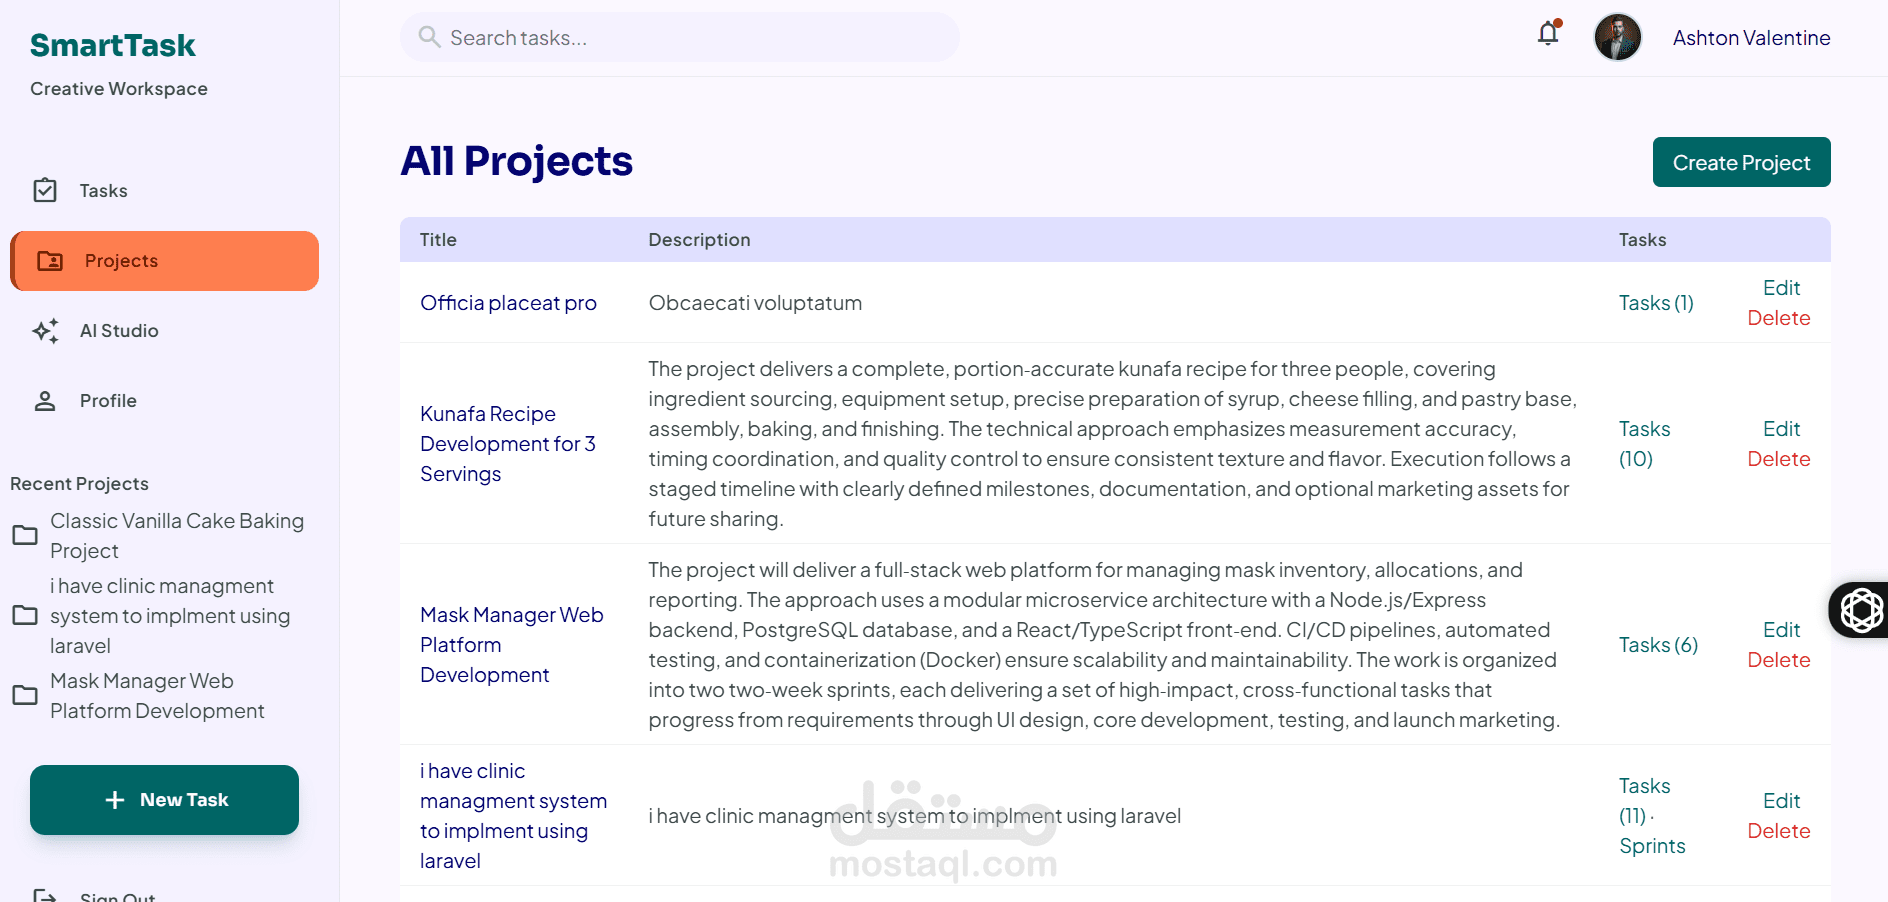Open the Officia placeat pro project title
Screen dimensions: 1888x902
click(508, 303)
